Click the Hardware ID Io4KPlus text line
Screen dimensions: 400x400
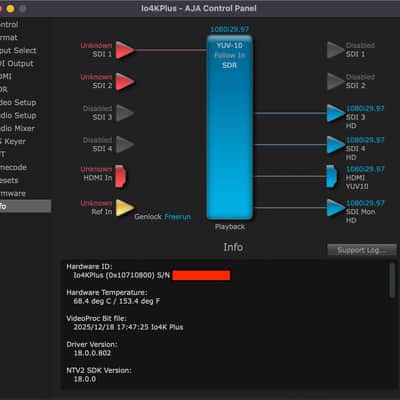click(x=121, y=275)
